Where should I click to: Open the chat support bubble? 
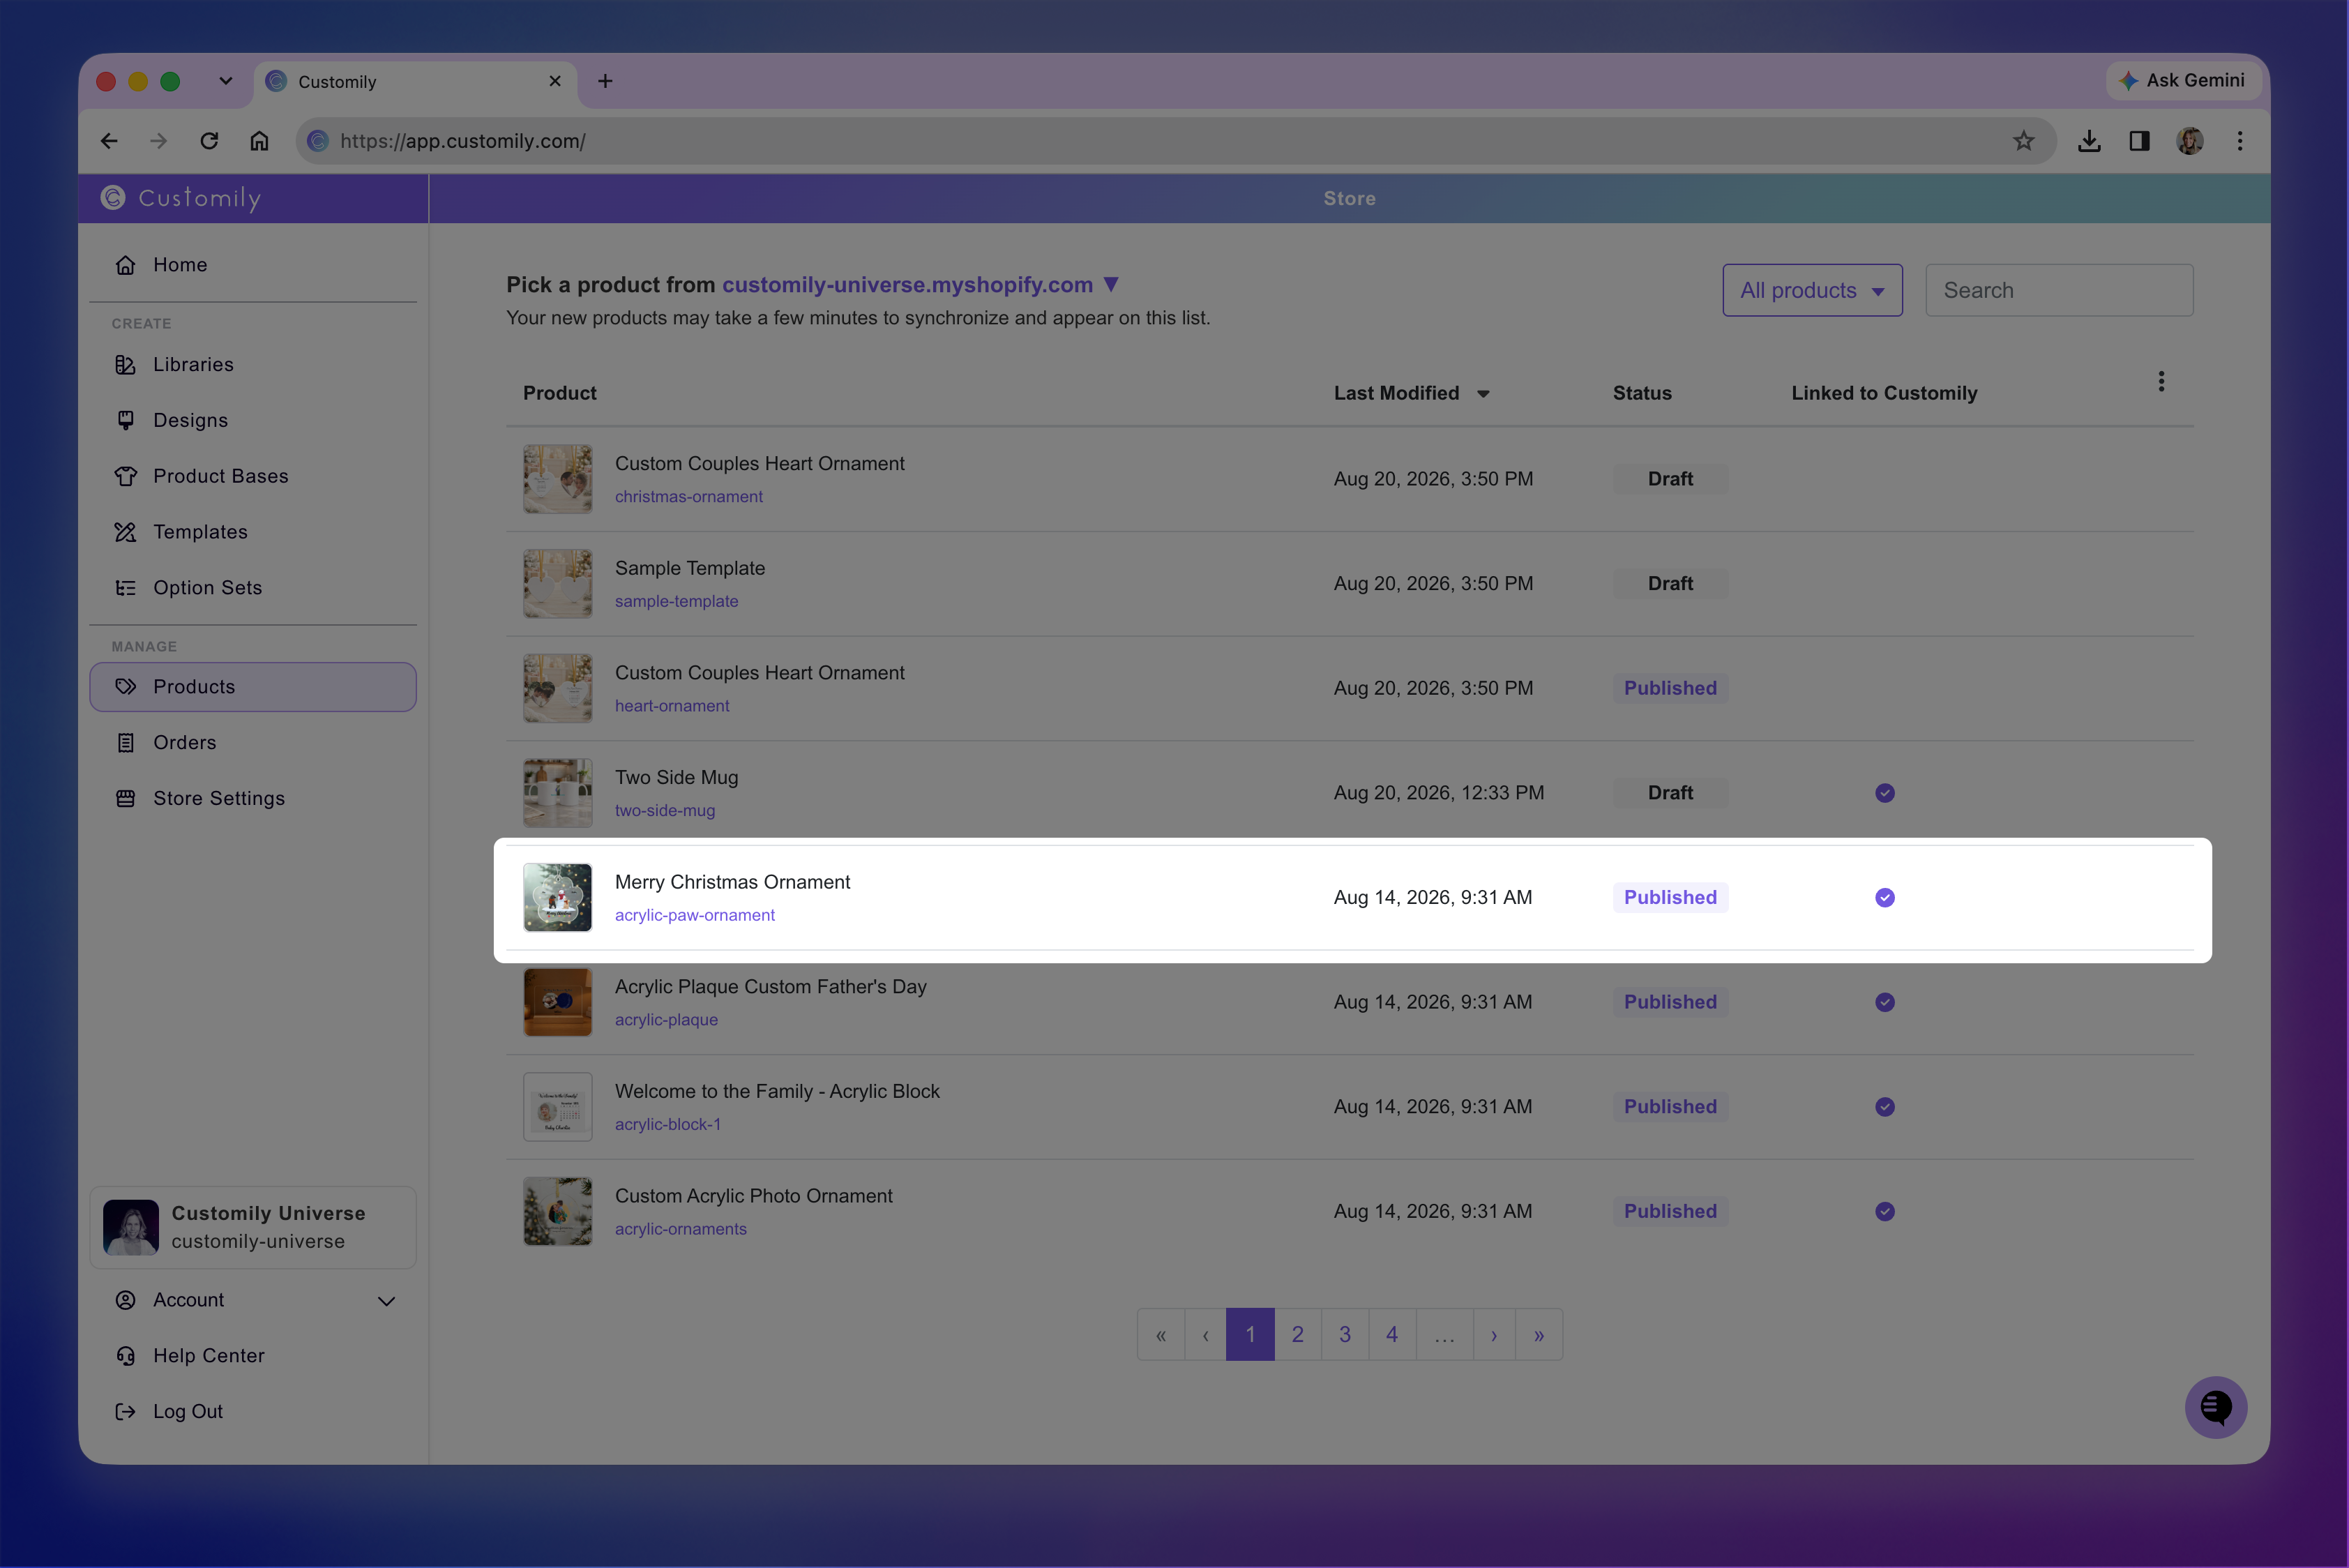coord(2216,1408)
